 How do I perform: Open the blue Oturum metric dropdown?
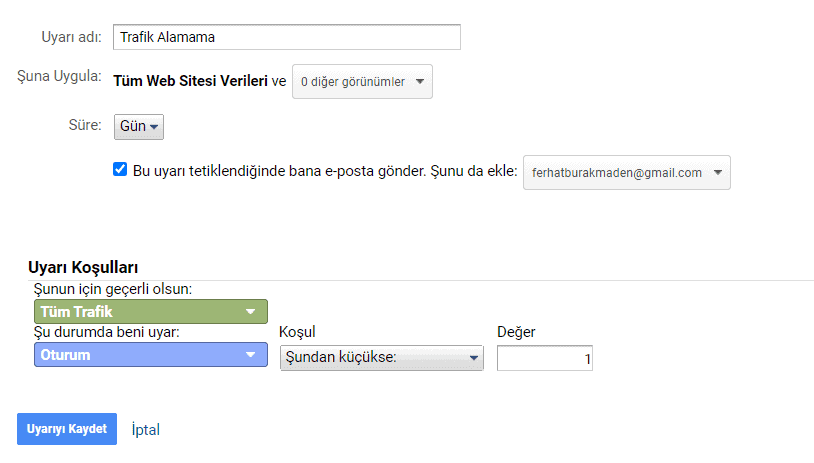pyautogui.click(x=151, y=355)
